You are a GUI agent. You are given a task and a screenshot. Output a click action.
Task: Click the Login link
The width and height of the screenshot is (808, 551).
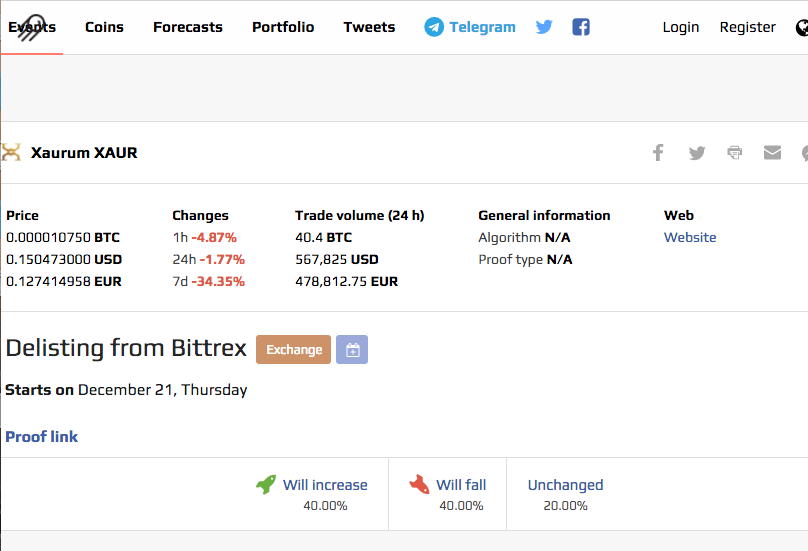tap(681, 27)
